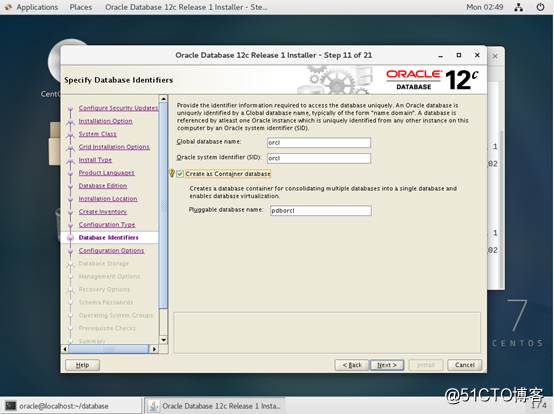Click the workspace switcher showing 1/4
The height and width of the screenshot is (414, 554).
[538, 406]
